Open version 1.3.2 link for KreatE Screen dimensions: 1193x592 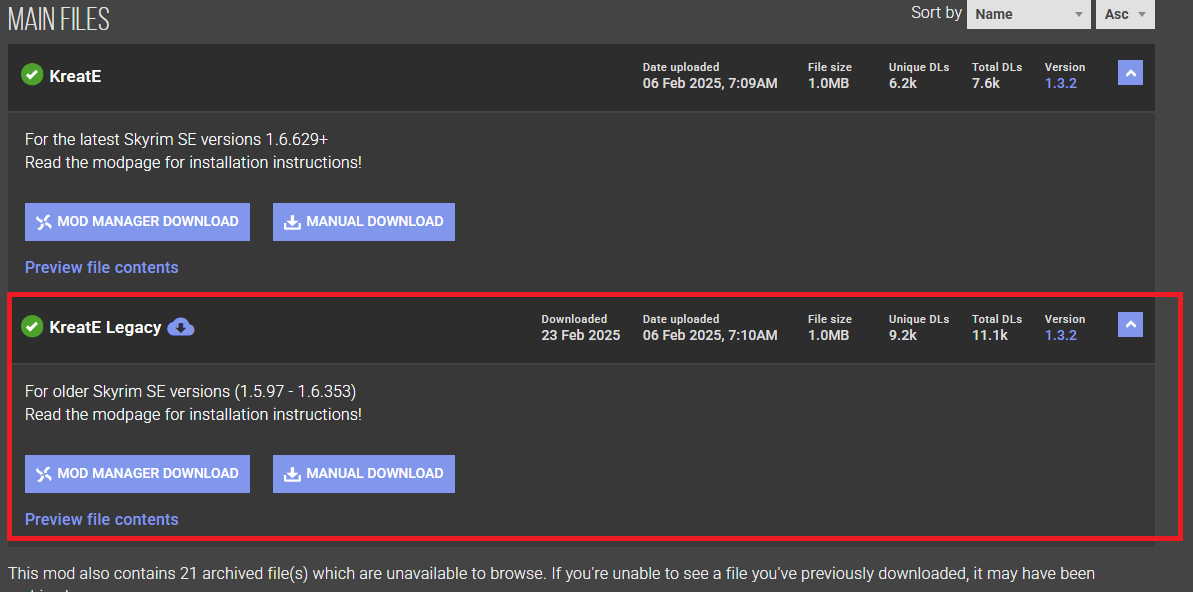(x=1061, y=83)
